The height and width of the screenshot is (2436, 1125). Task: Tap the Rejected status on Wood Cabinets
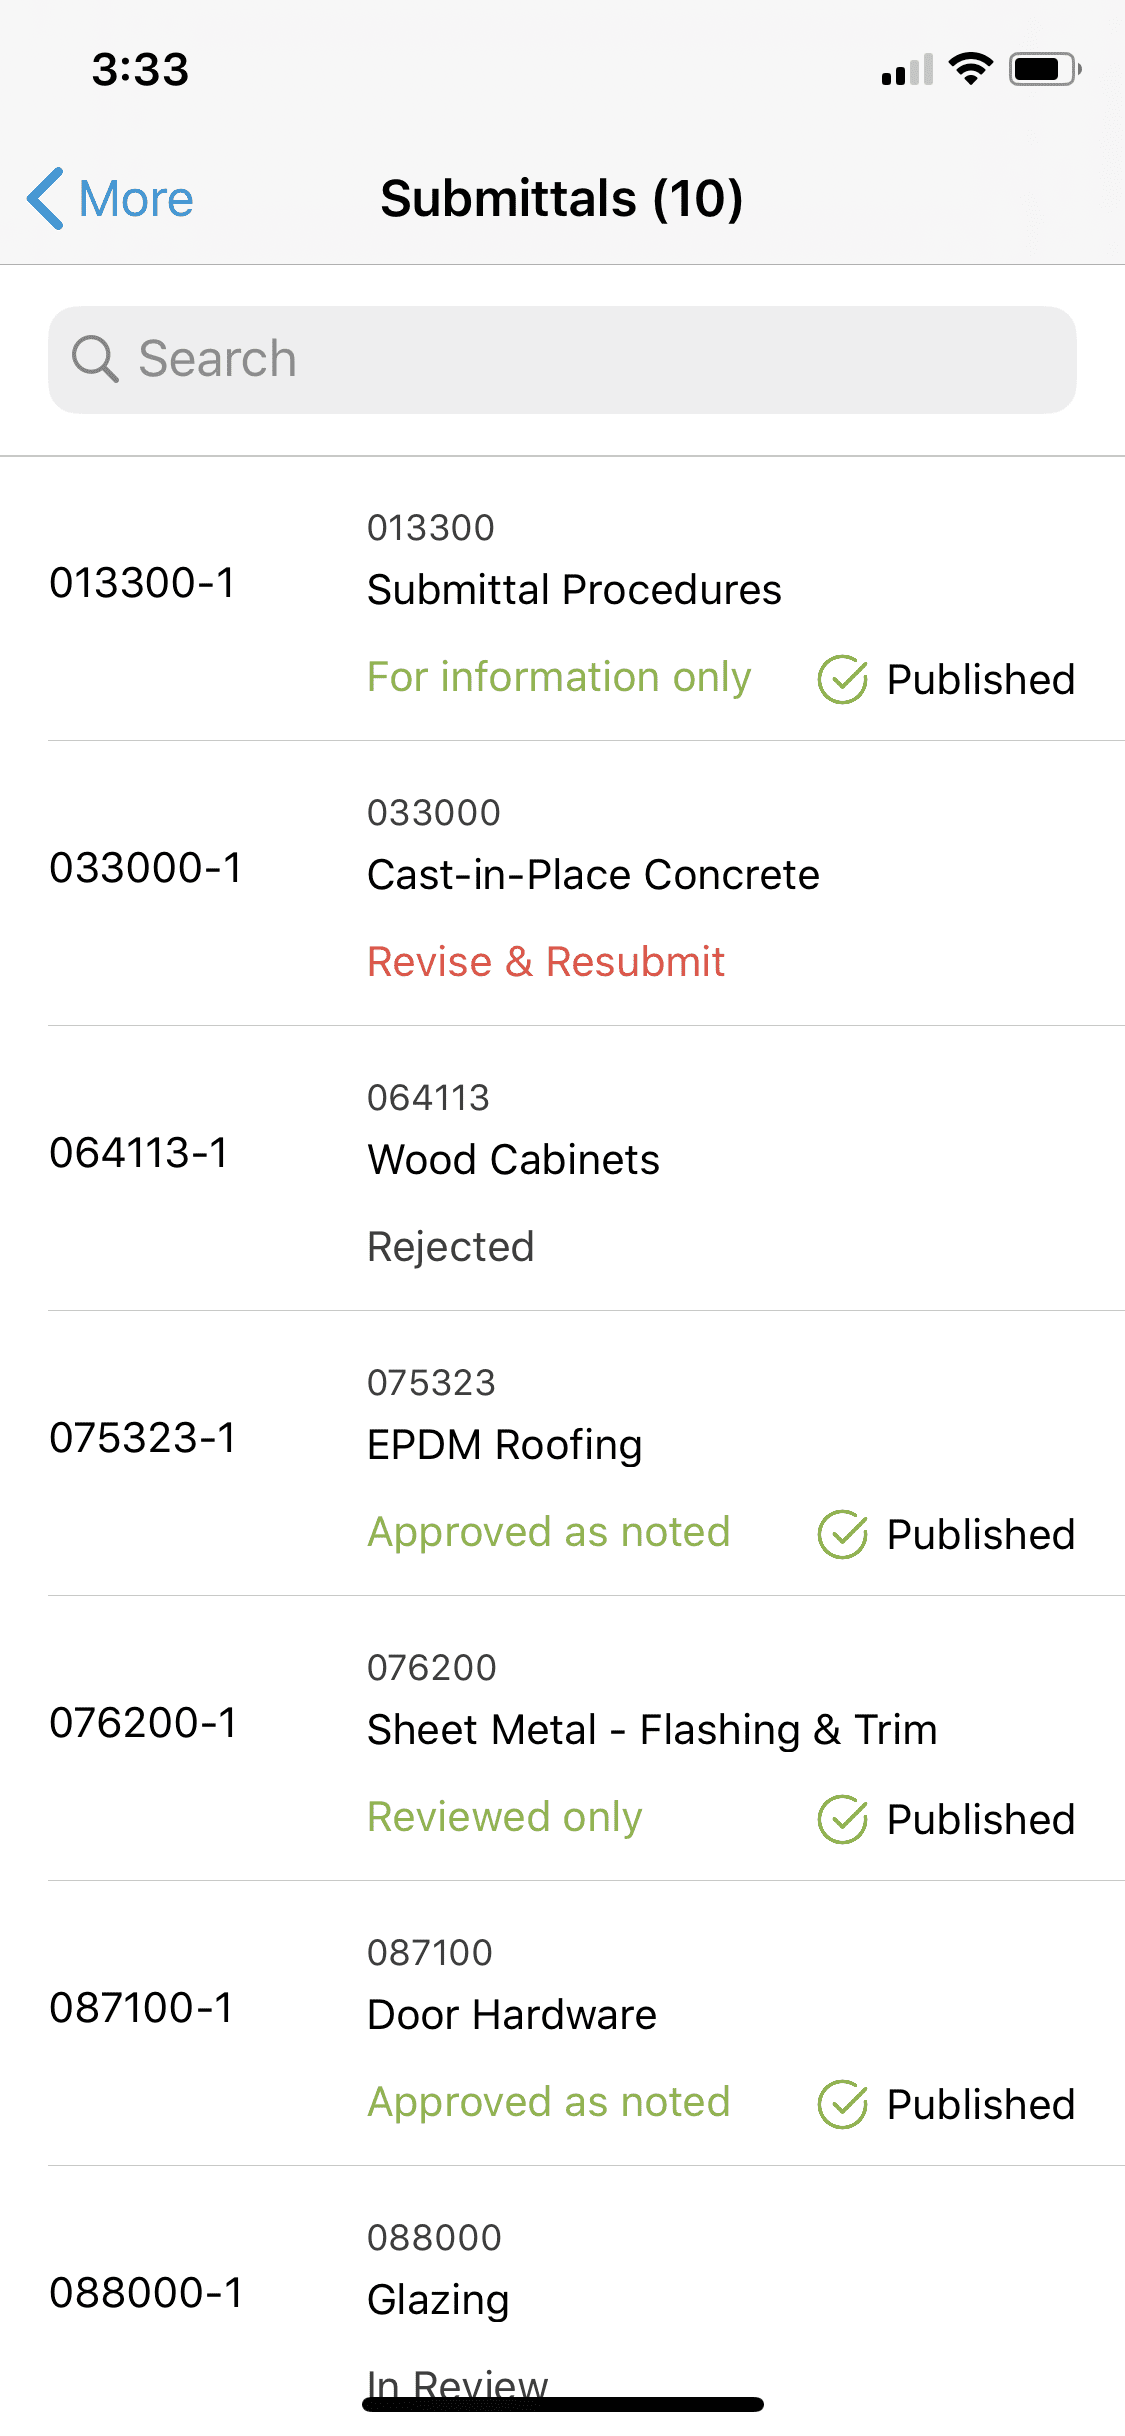click(451, 1247)
